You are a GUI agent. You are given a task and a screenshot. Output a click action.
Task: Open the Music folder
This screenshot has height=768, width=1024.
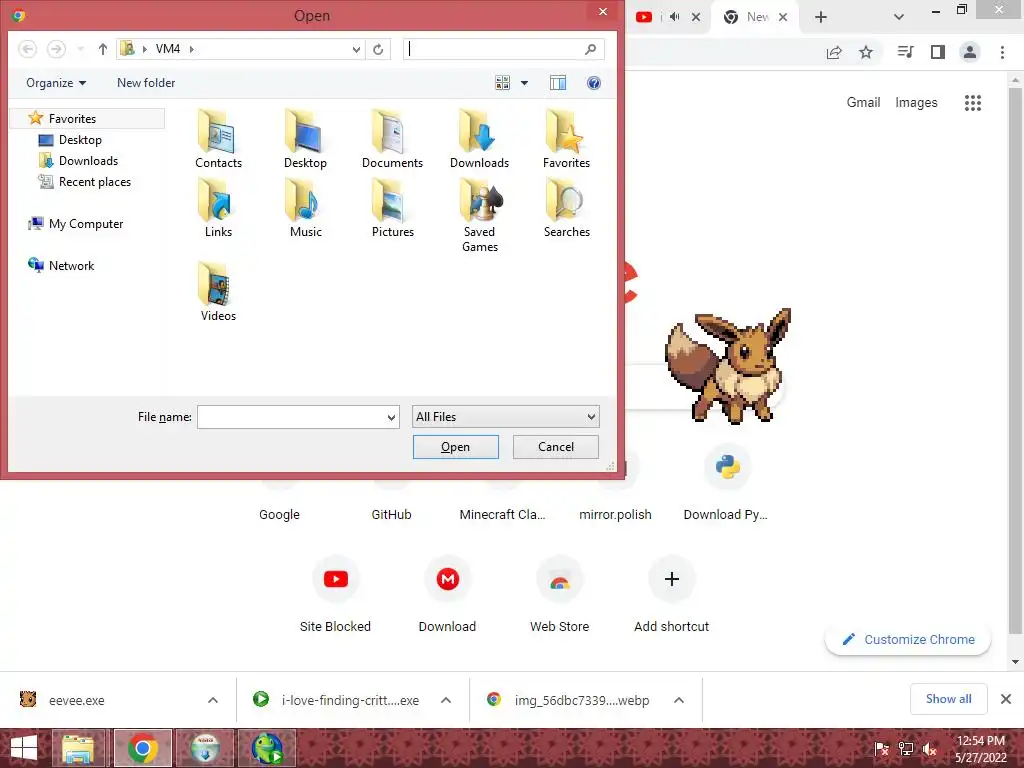[305, 208]
